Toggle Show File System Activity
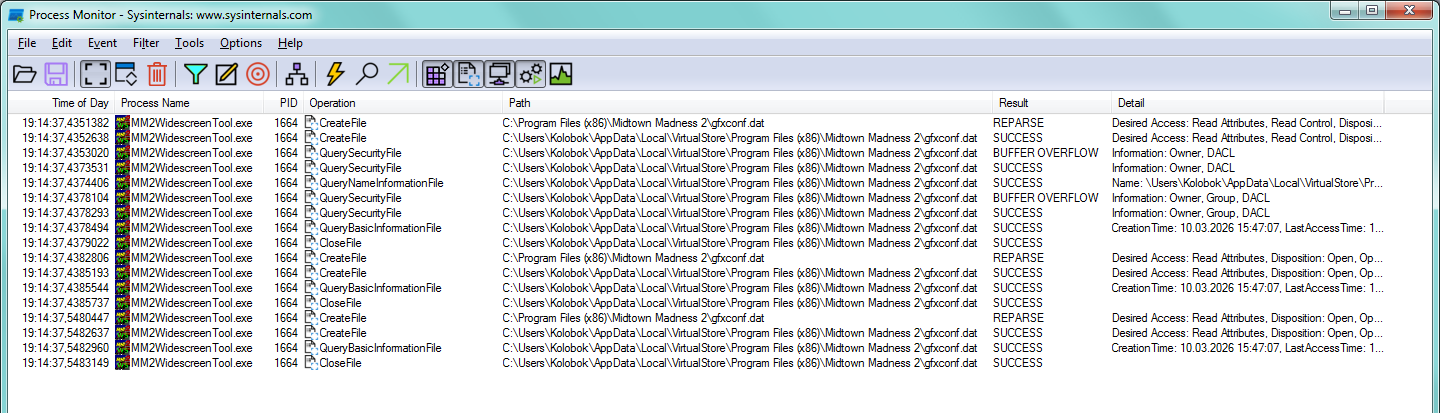Image resolution: width=1440 pixels, height=413 pixels. [469, 73]
